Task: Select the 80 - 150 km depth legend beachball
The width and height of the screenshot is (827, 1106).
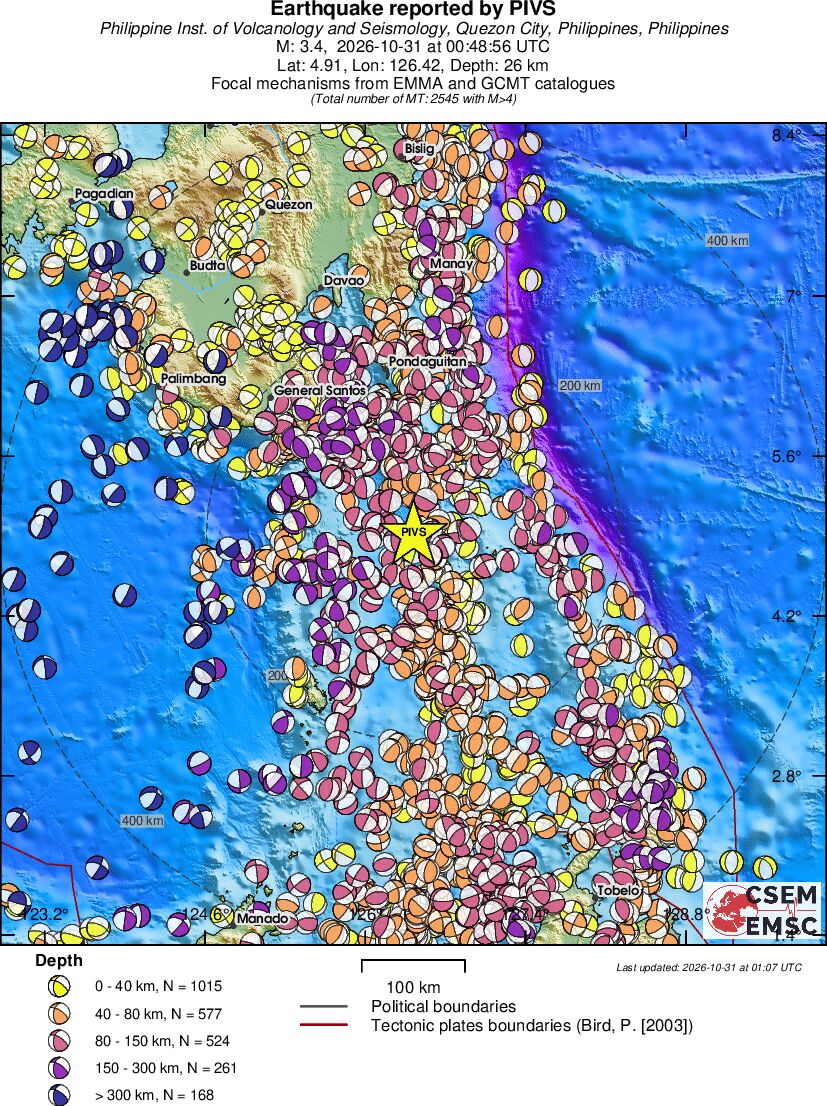Action: coord(59,1040)
